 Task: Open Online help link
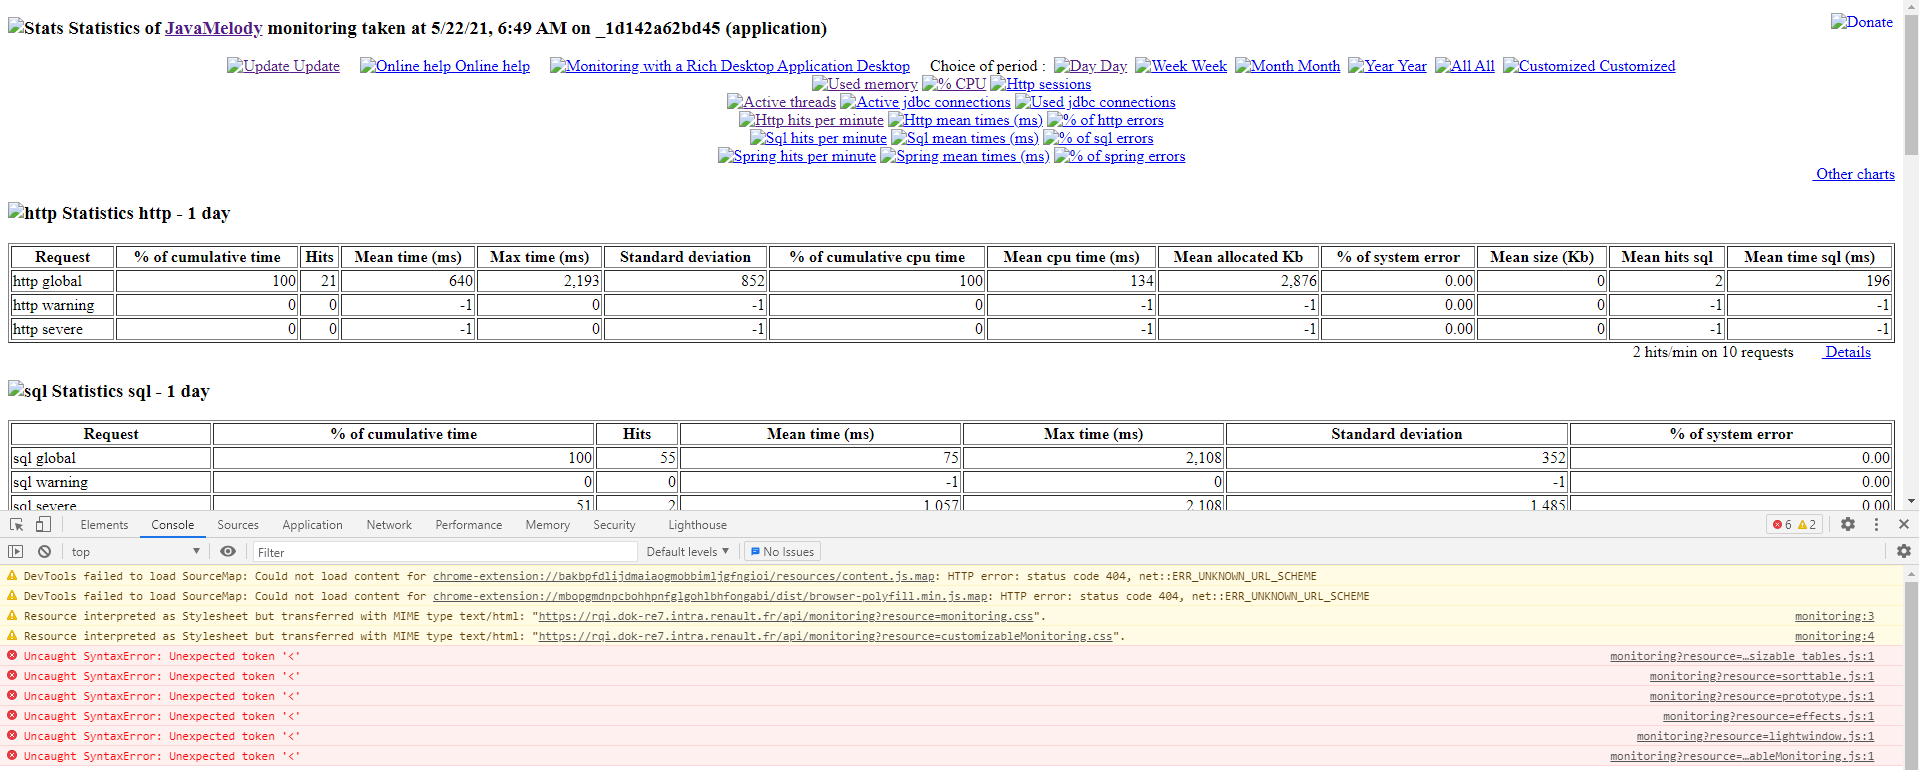[445, 66]
